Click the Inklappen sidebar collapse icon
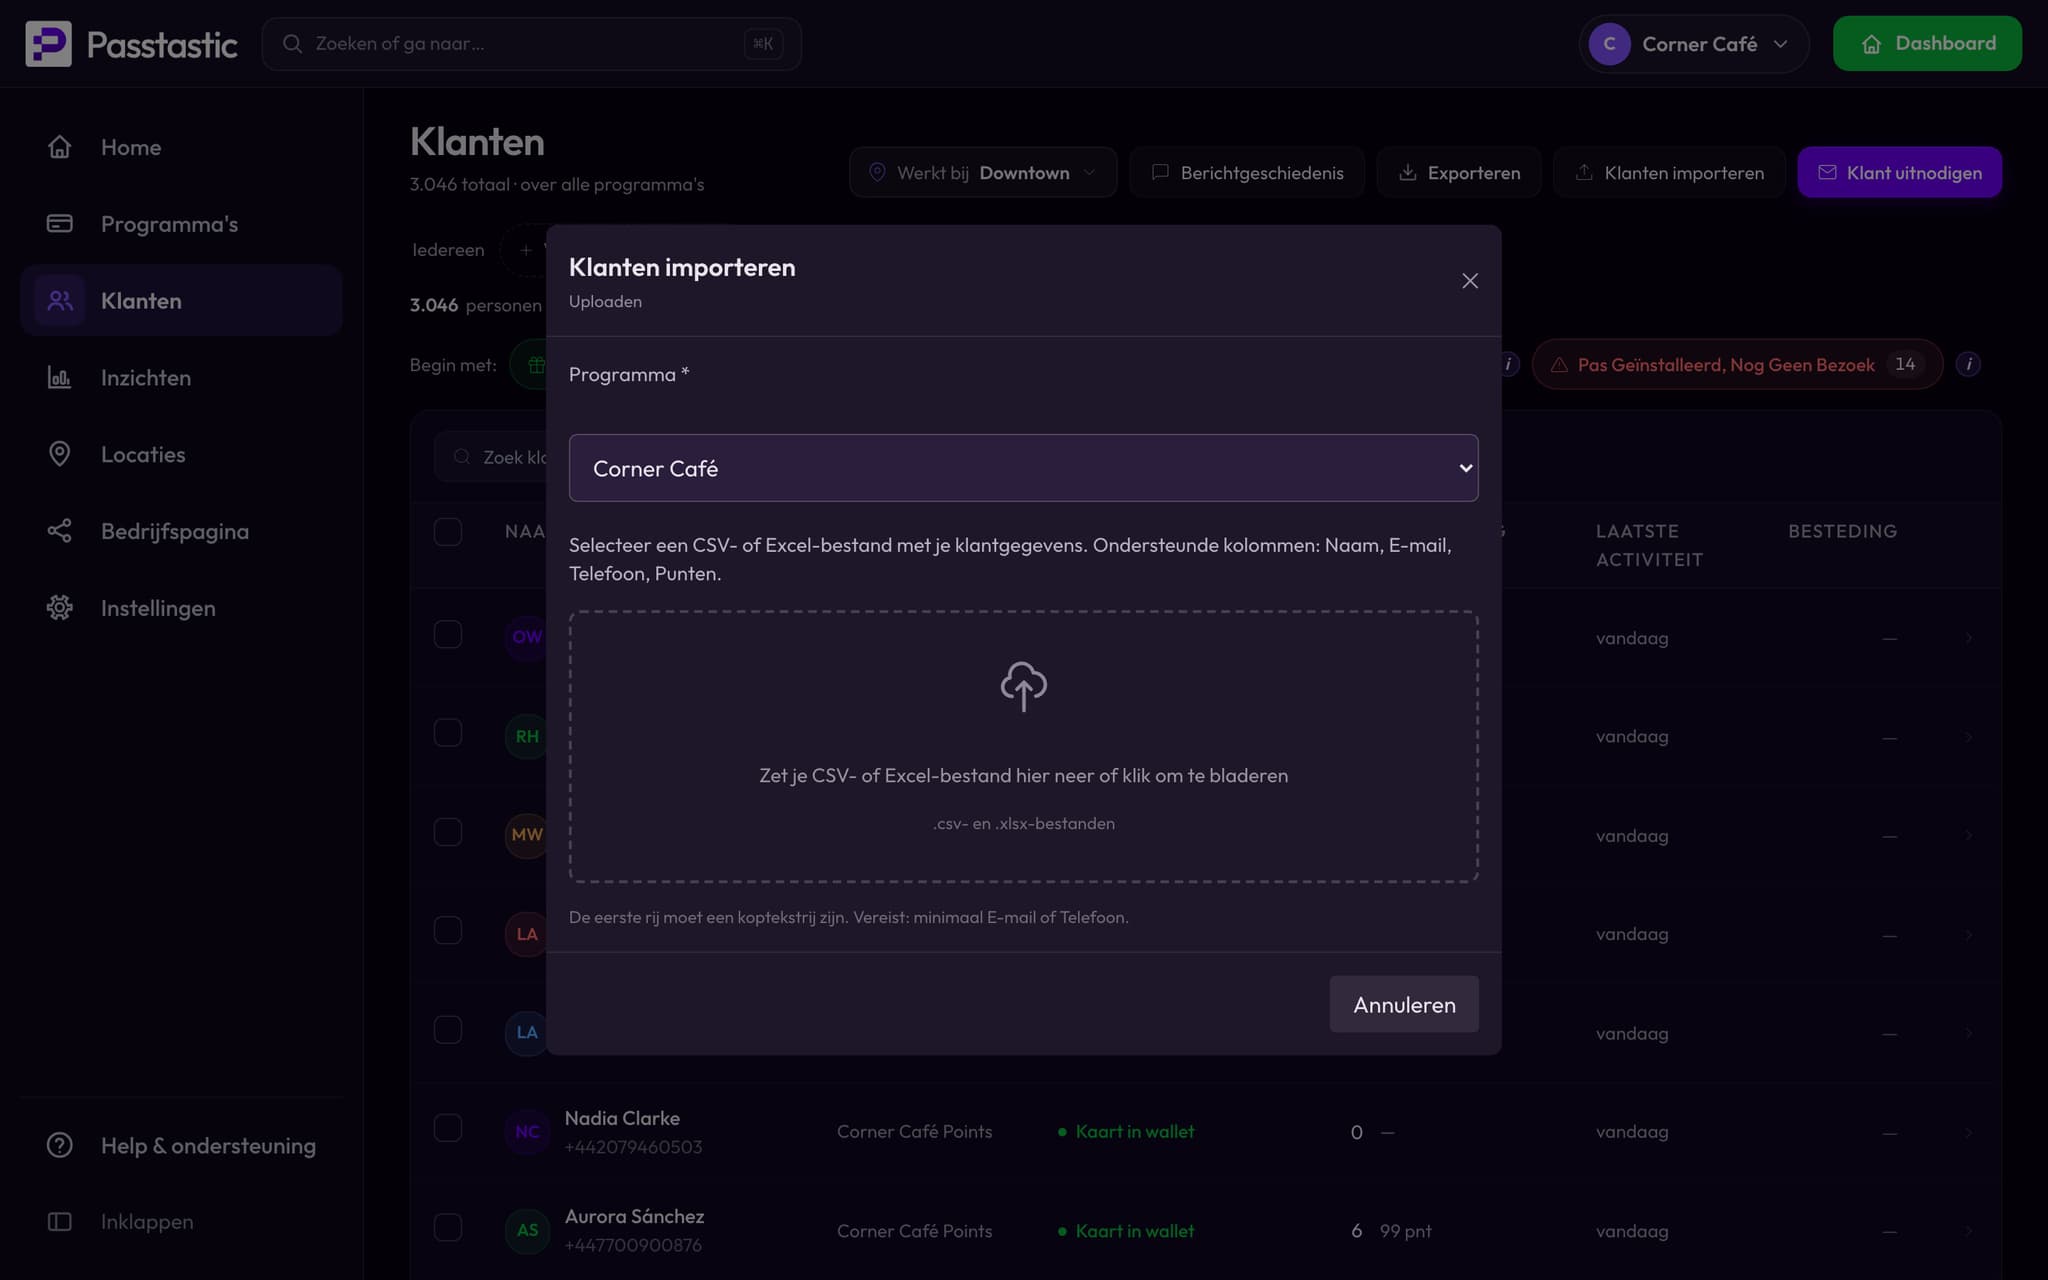This screenshot has width=2048, height=1280. point(60,1222)
